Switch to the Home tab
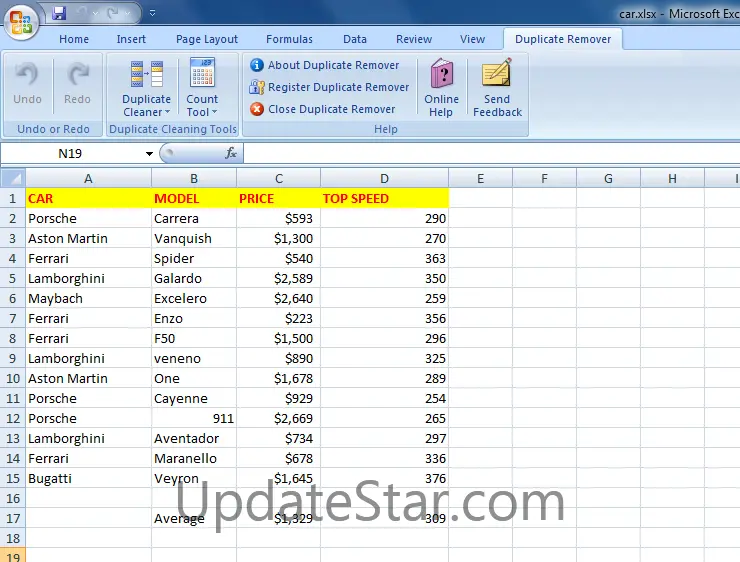This screenshot has width=740, height=562. tap(74, 39)
